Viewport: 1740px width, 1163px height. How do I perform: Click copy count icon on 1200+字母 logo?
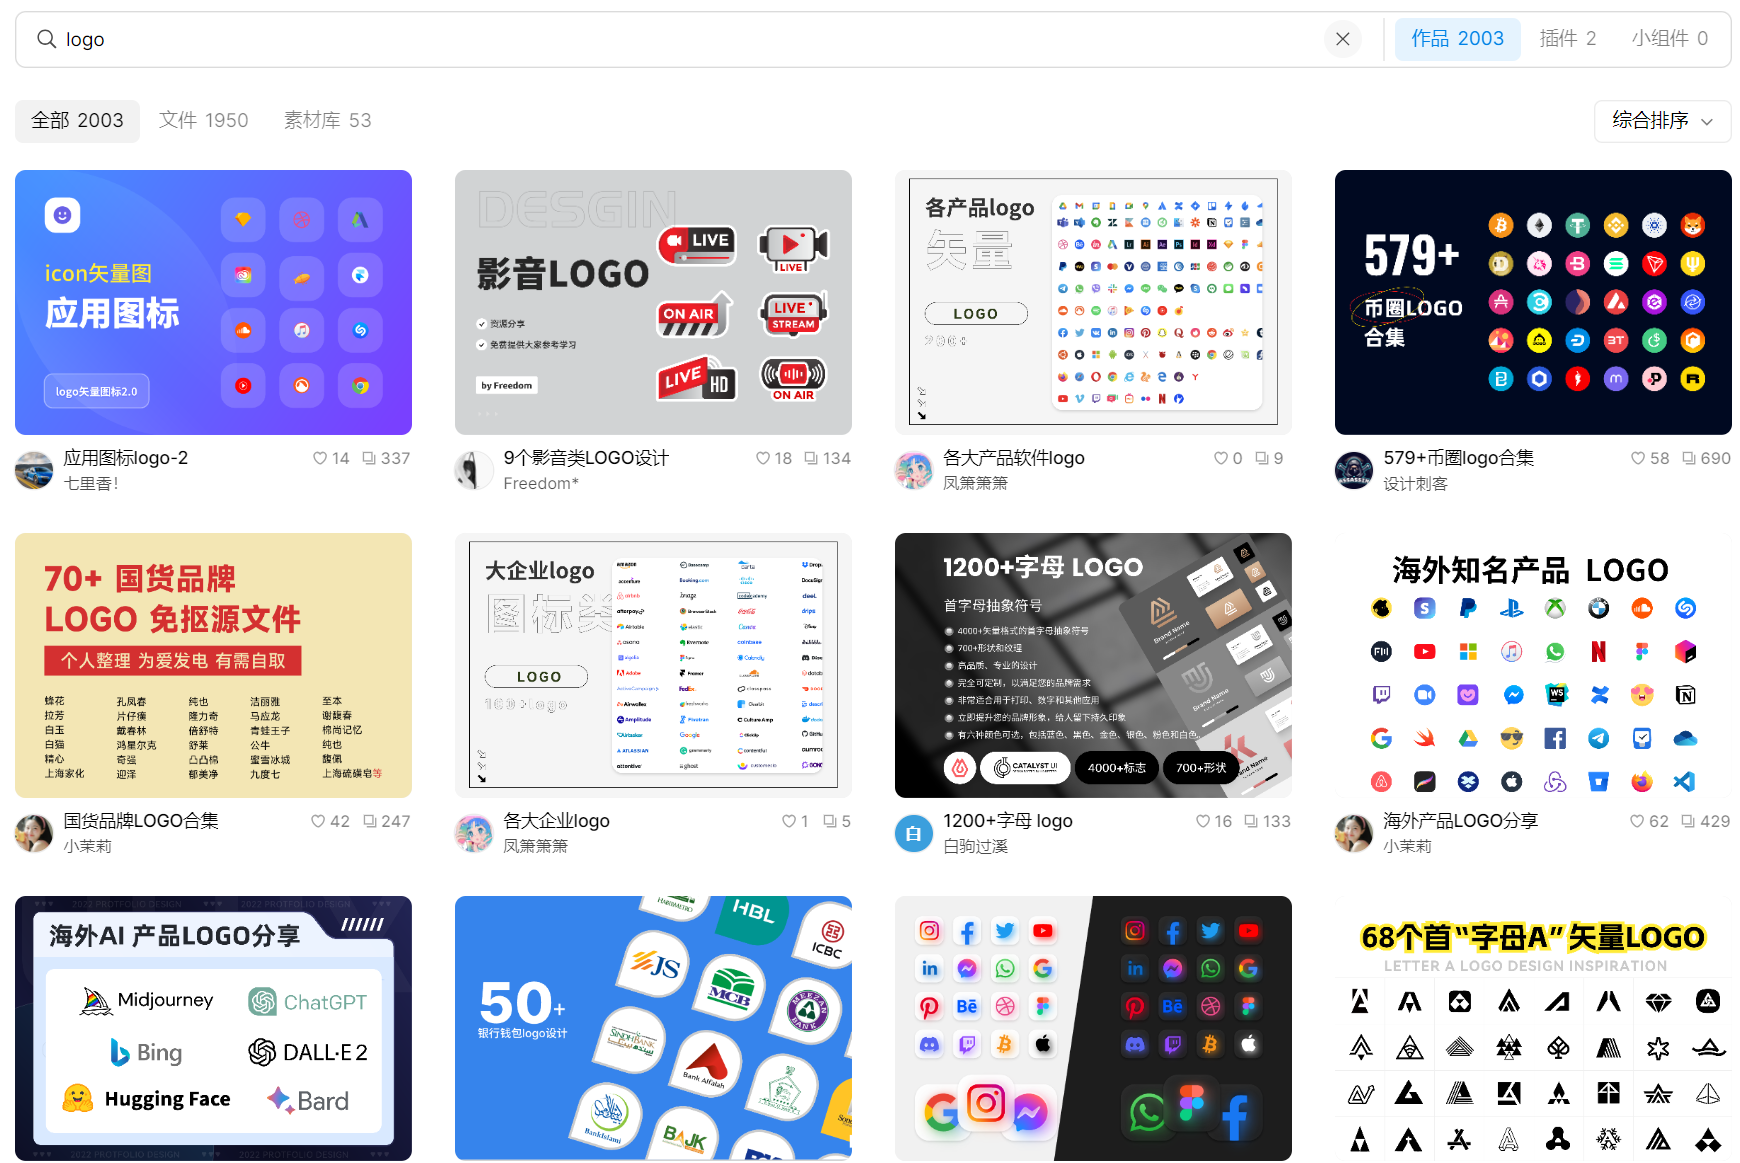tap(1251, 821)
